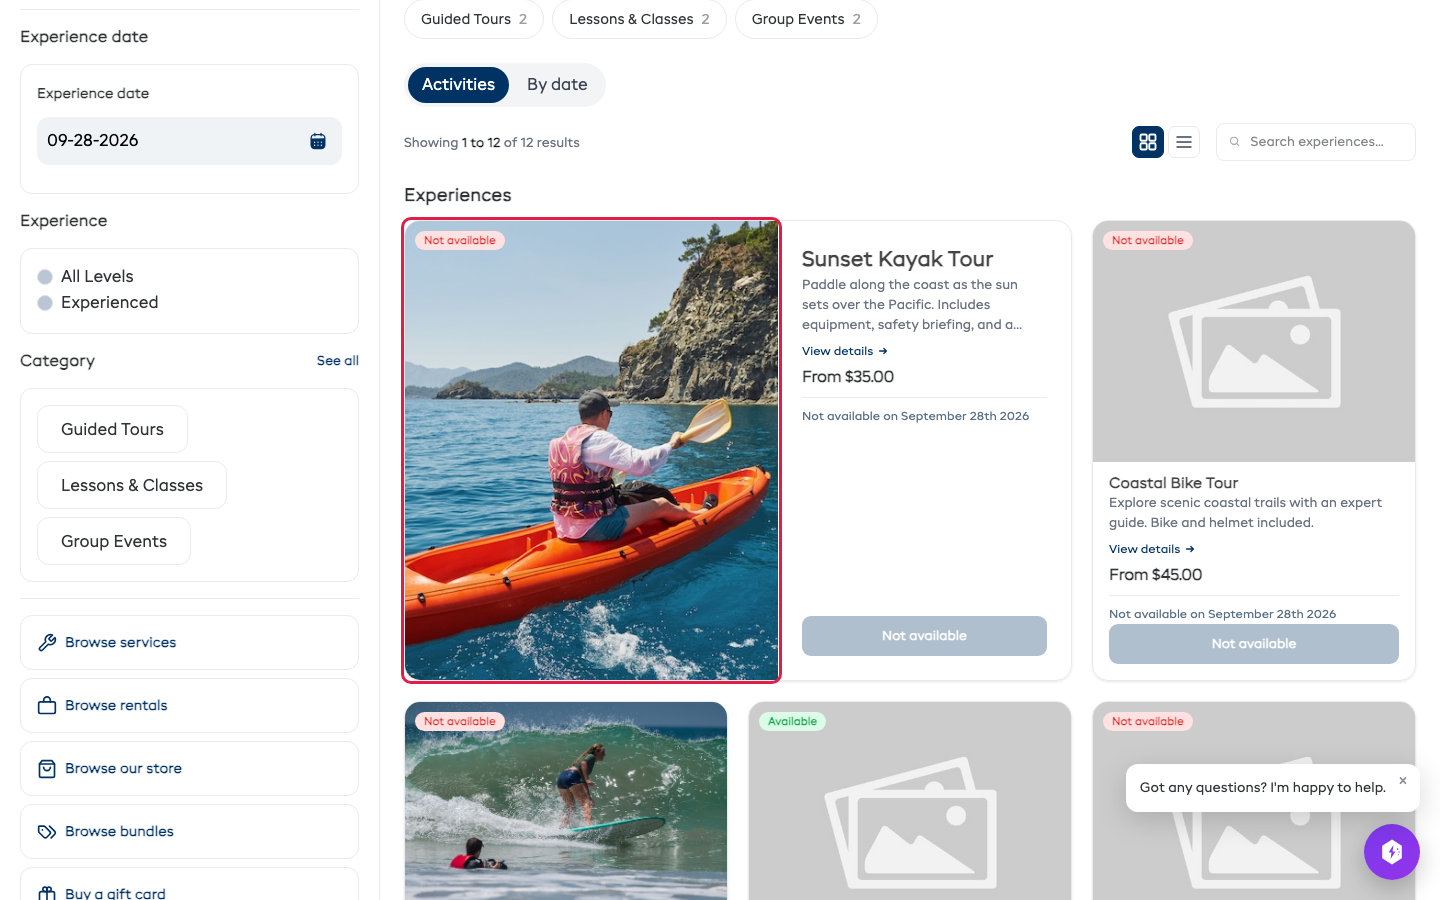The image size is (1440, 900).
Task: Open Browse bundles link
Action: coord(189,831)
